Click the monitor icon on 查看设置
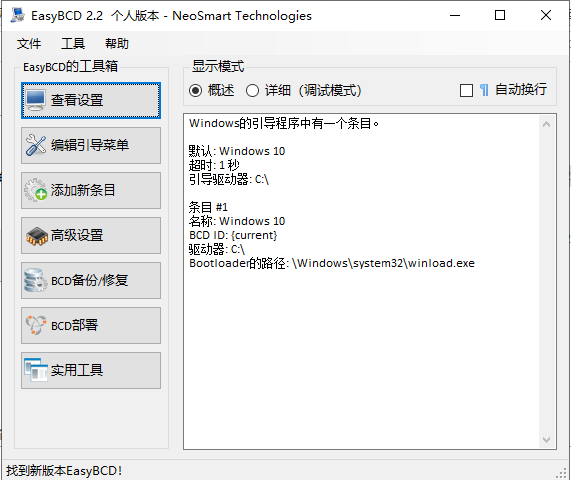The image size is (571, 480). [35, 100]
